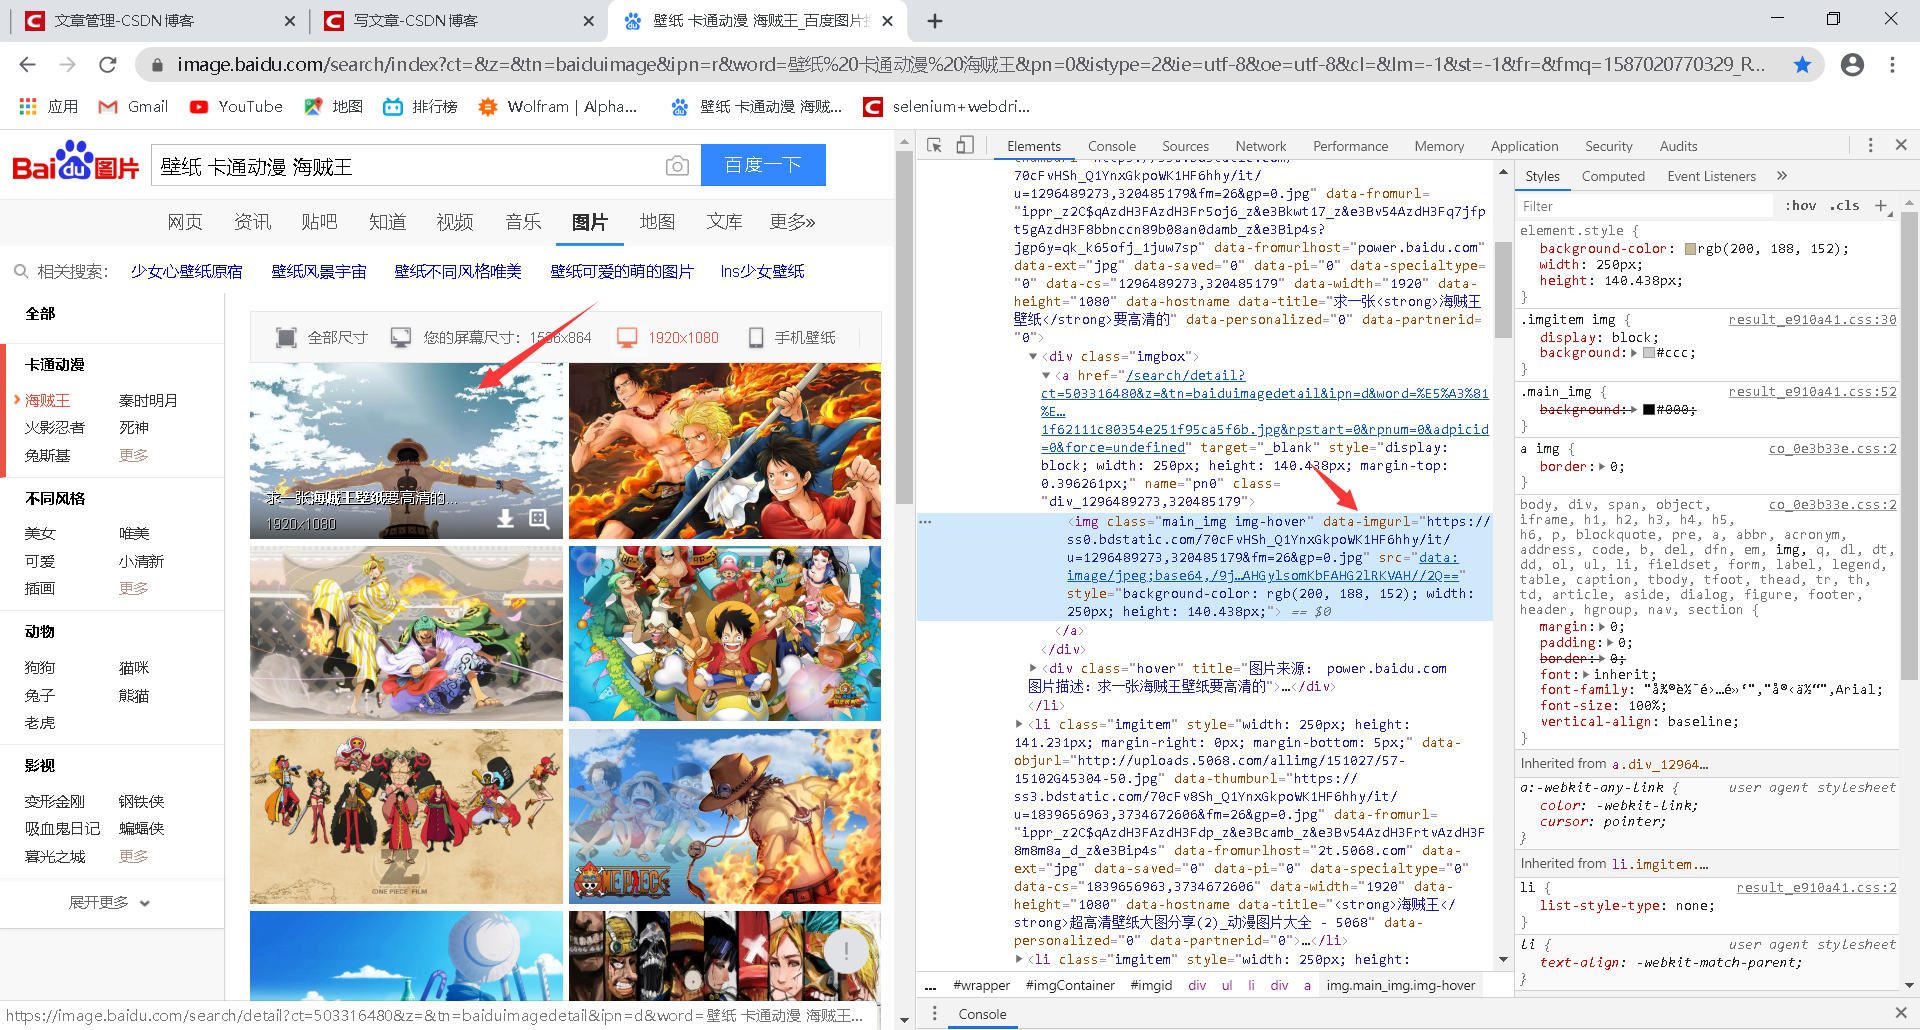The width and height of the screenshot is (1920, 1030).
Task: Open the DevTools Application tab
Action: [x=1525, y=146]
